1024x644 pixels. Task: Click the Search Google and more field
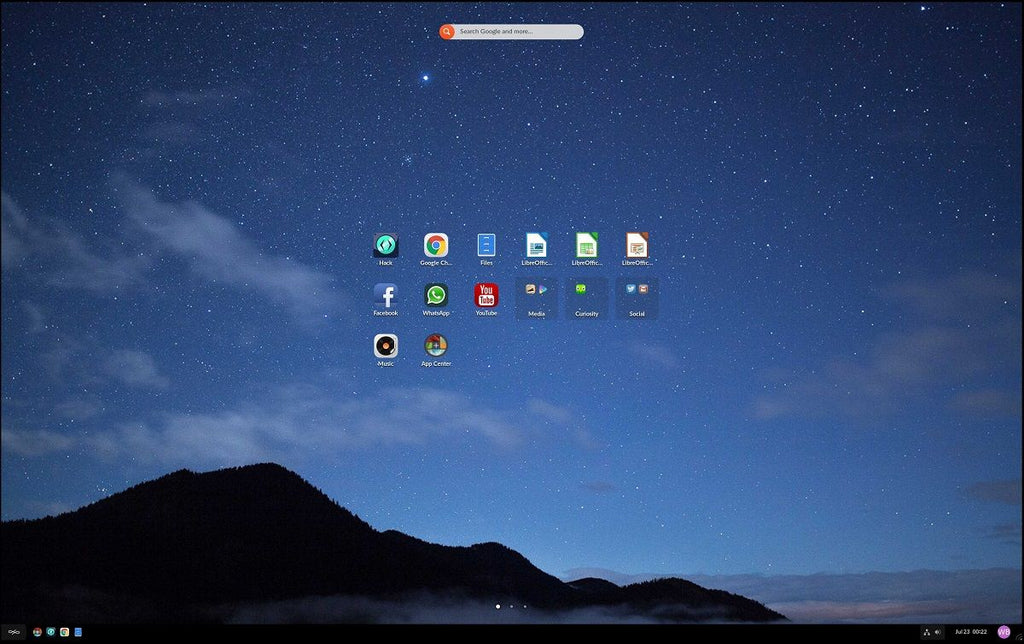pyautogui.click(x=512, y=31)
